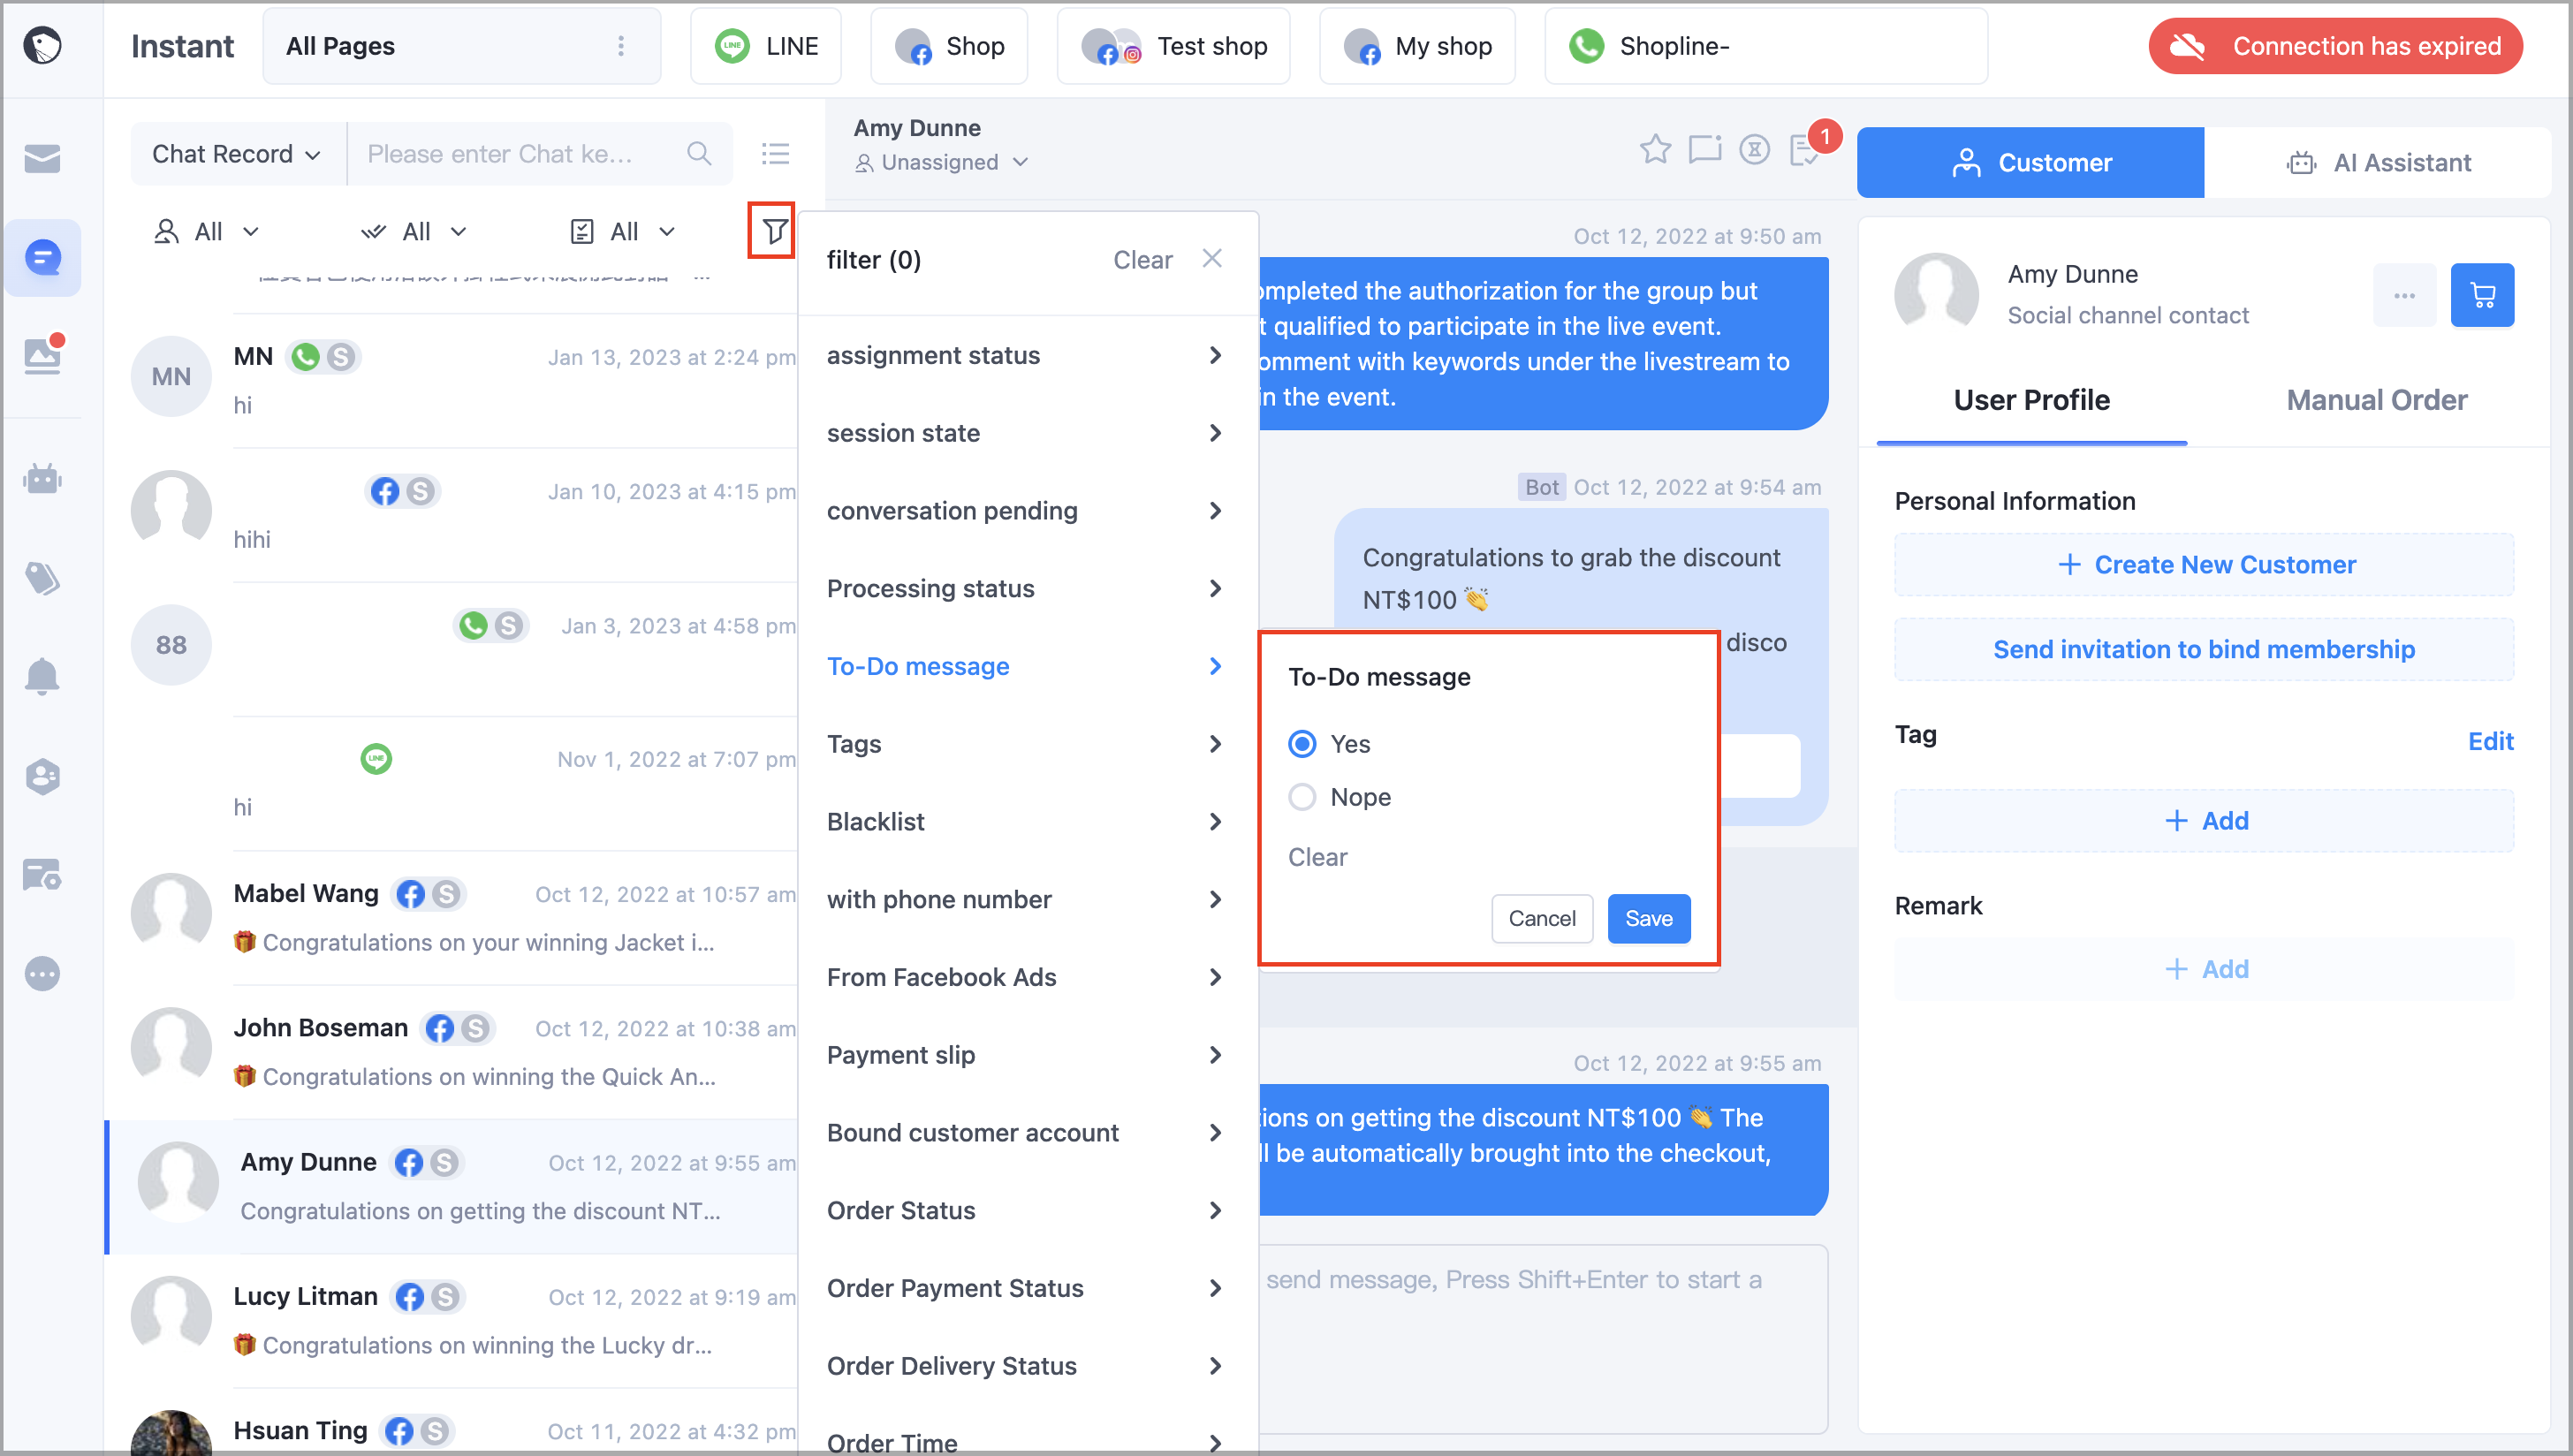
Task: Click Add under Tag section
Action: point(2203,820)
